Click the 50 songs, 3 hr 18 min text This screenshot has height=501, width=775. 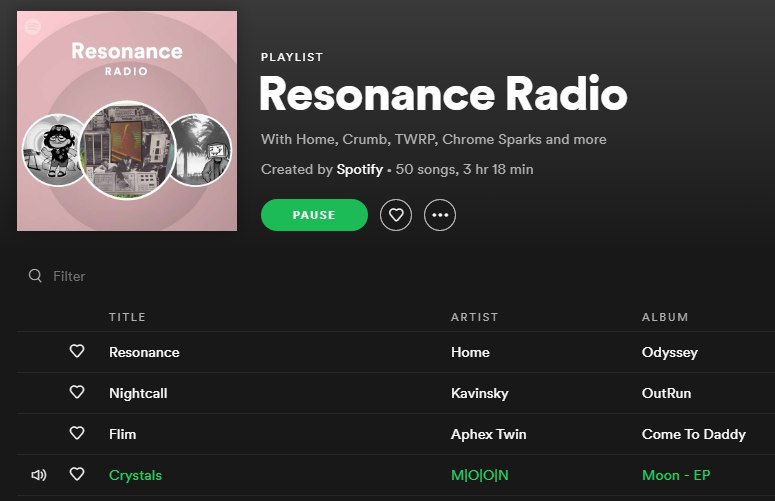(x=464, y=169)
